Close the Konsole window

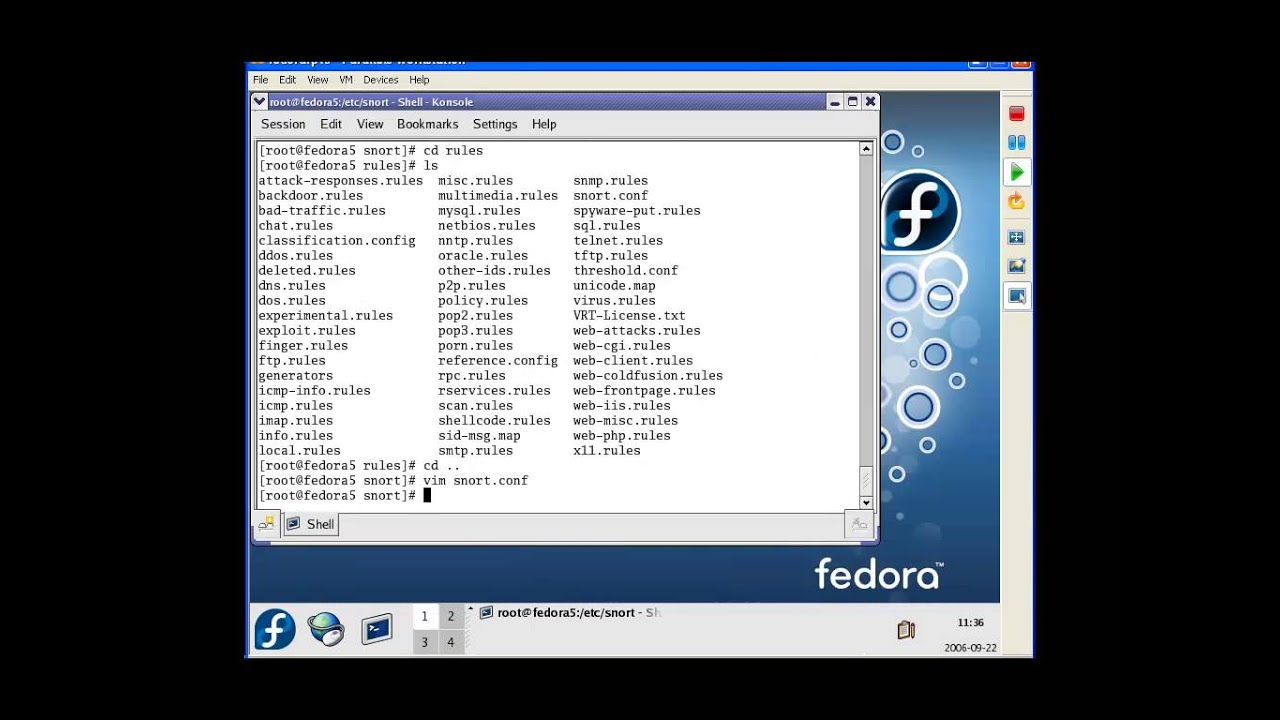click(x=870, y=102)
